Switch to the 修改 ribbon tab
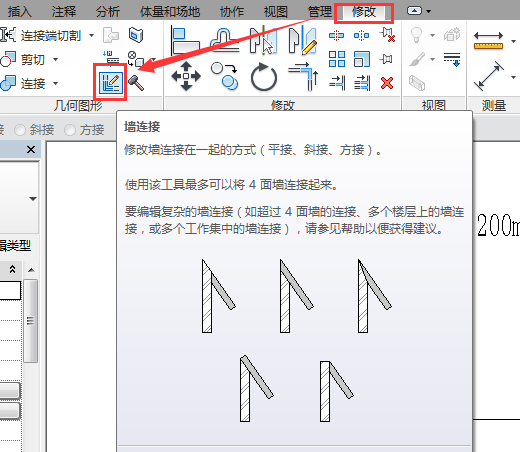Image resolution: width=520 pixels, height=452 pixels. pyautogui.click(x=364, y=12)
